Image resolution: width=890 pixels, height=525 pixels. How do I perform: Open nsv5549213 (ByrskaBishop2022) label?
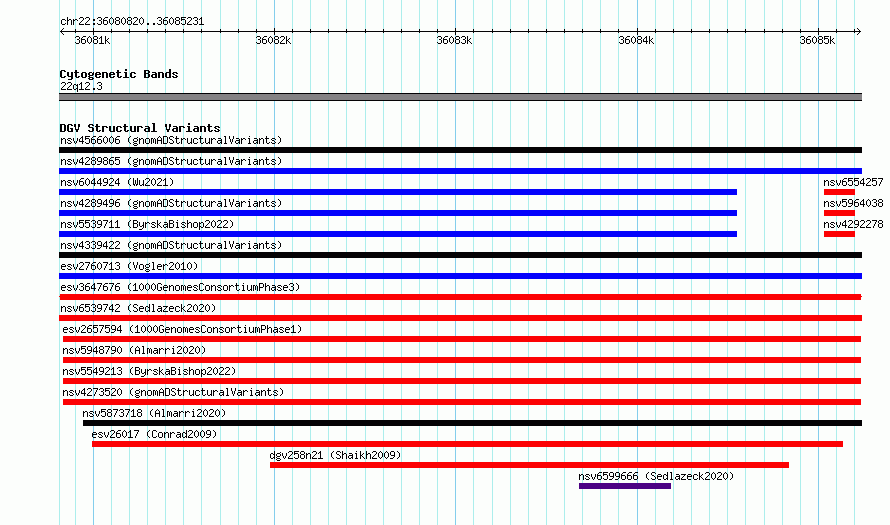click(x=149, y=371)
